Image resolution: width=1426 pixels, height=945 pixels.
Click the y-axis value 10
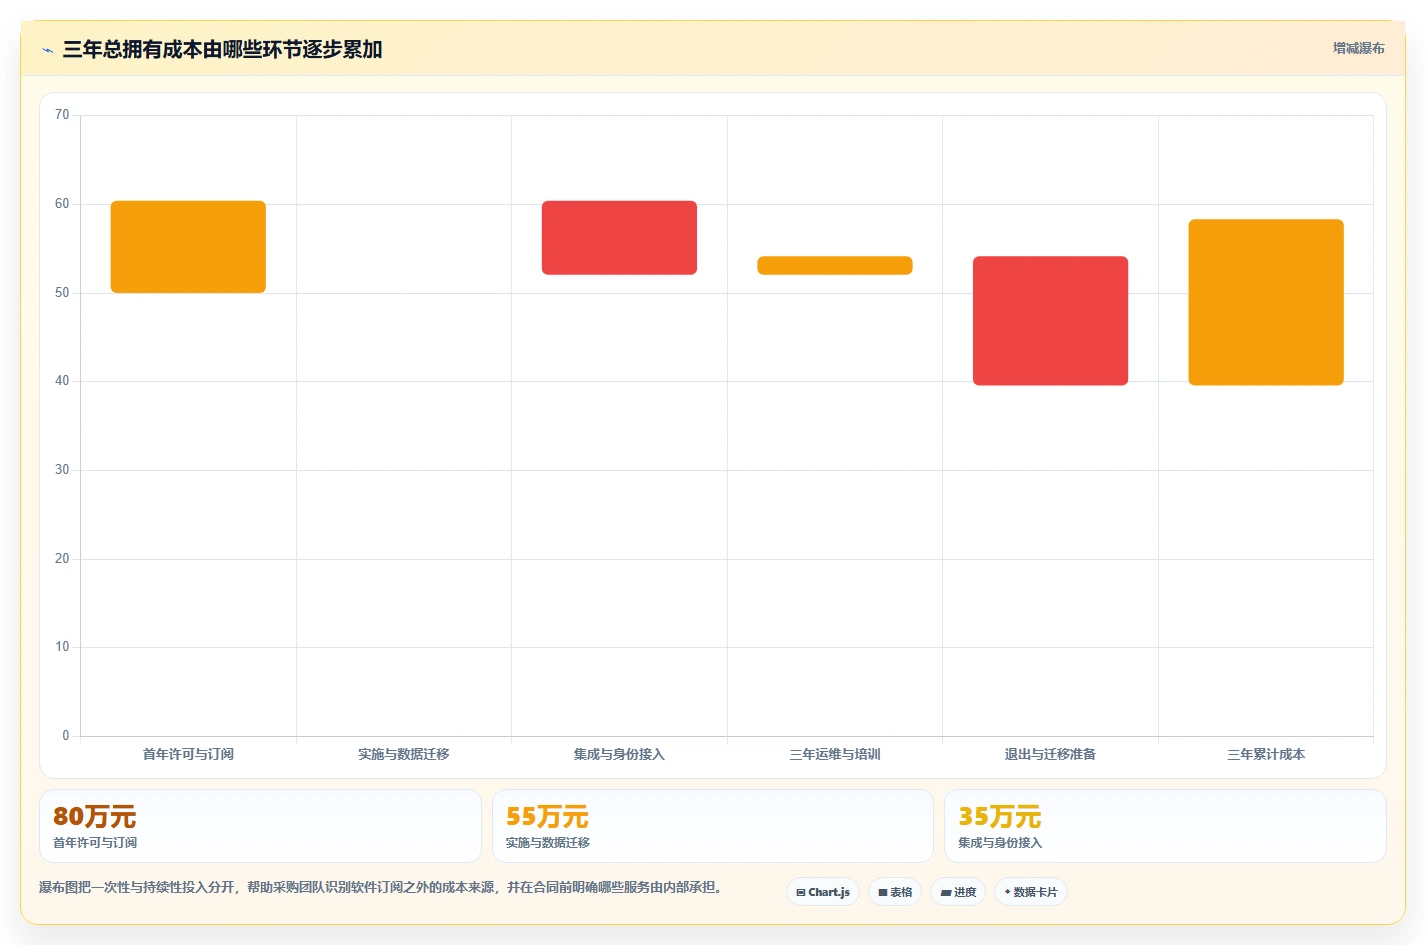[x=62, y=647]
